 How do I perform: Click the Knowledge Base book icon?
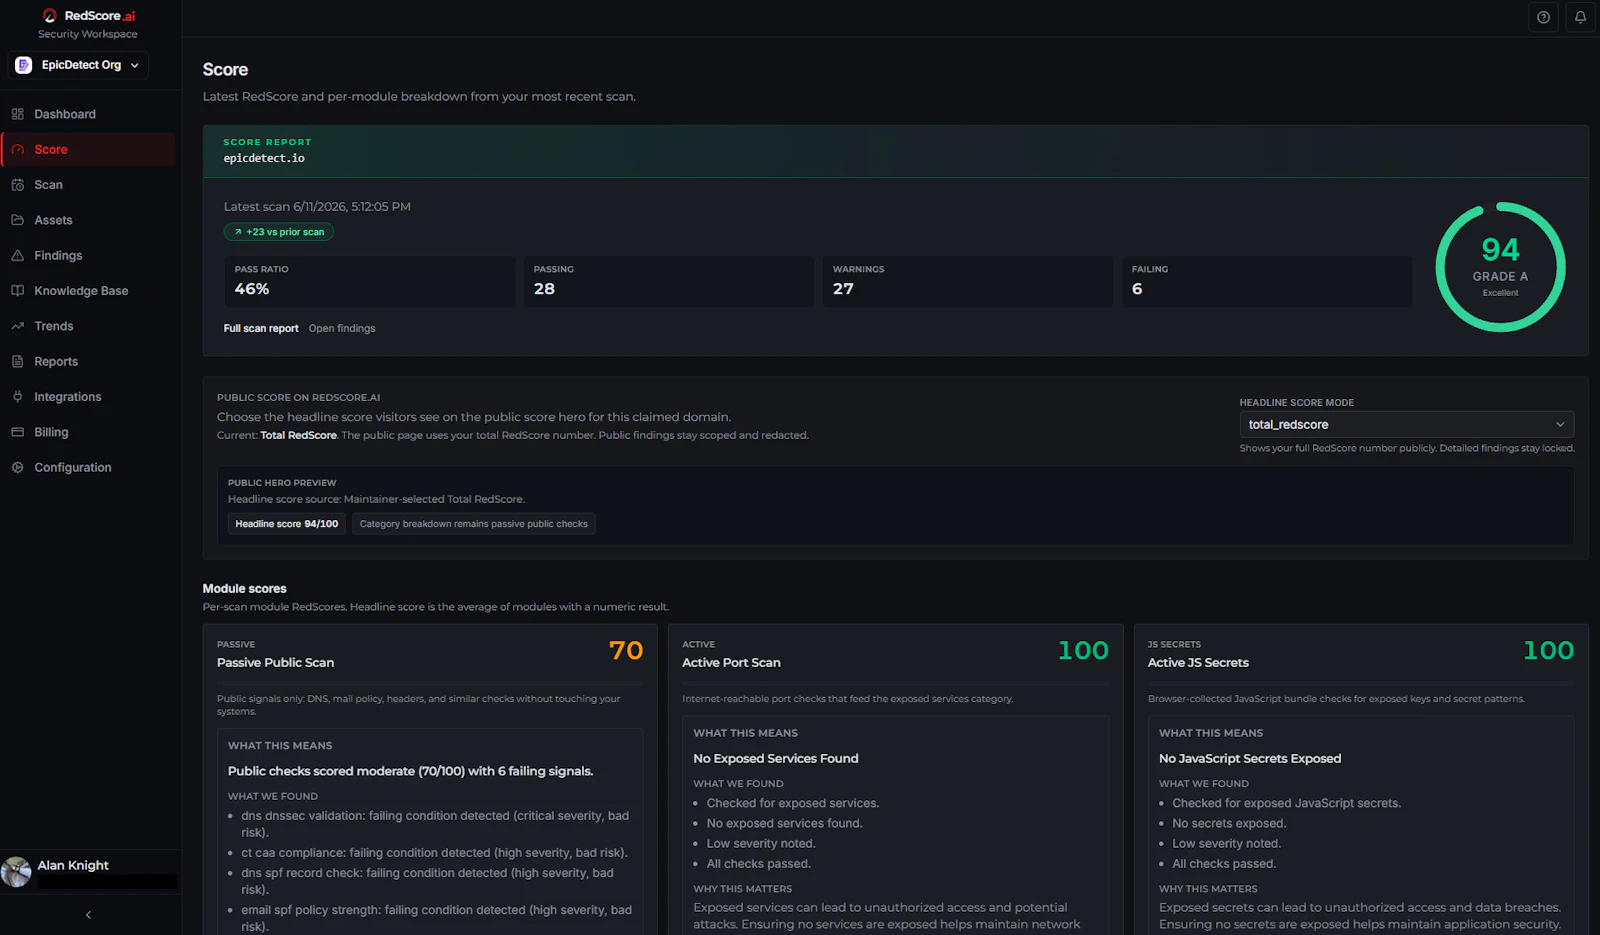coord(18,291)
